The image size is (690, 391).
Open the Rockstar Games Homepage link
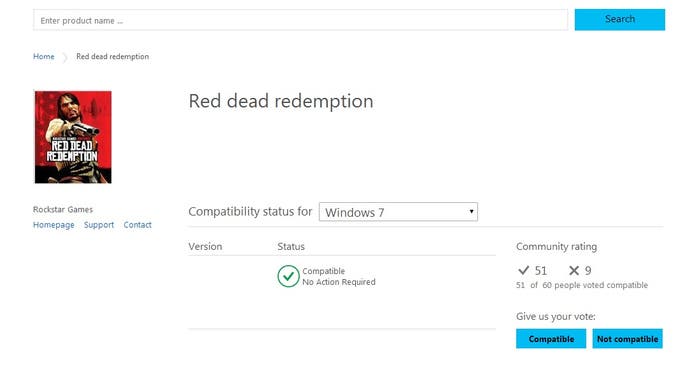(54, 225)
